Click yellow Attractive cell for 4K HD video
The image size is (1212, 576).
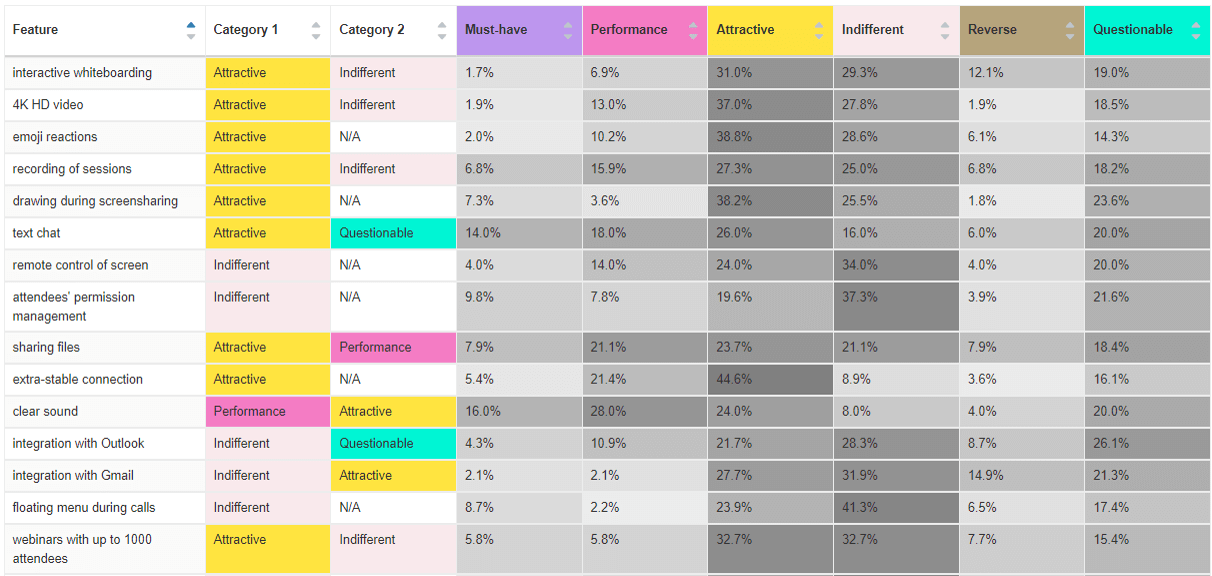click(240, 105)
